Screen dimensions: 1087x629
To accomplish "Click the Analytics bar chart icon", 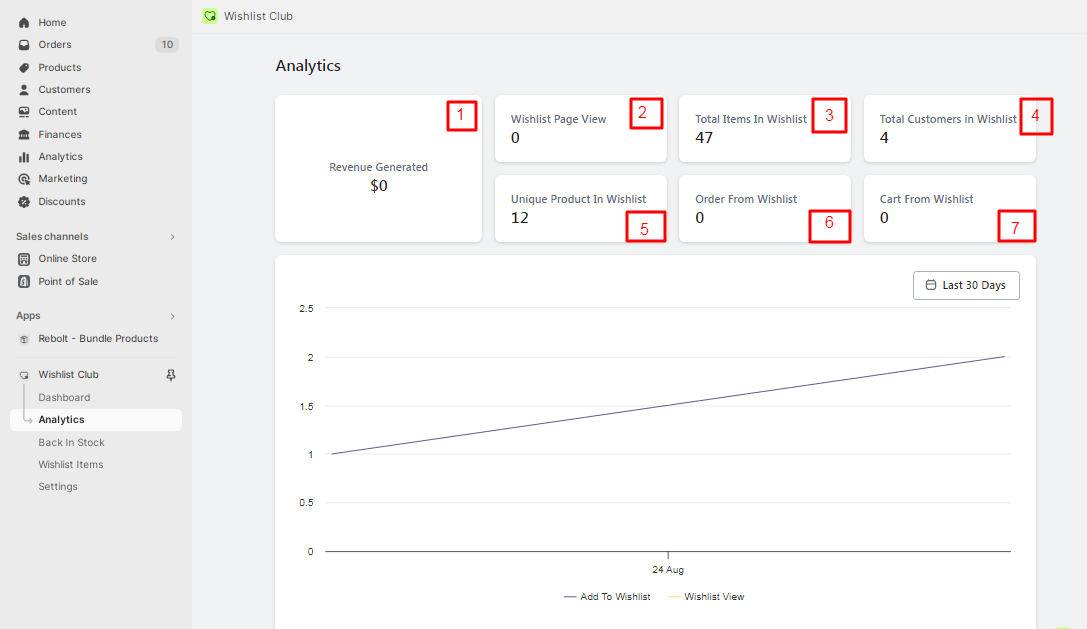I will 24,157.
